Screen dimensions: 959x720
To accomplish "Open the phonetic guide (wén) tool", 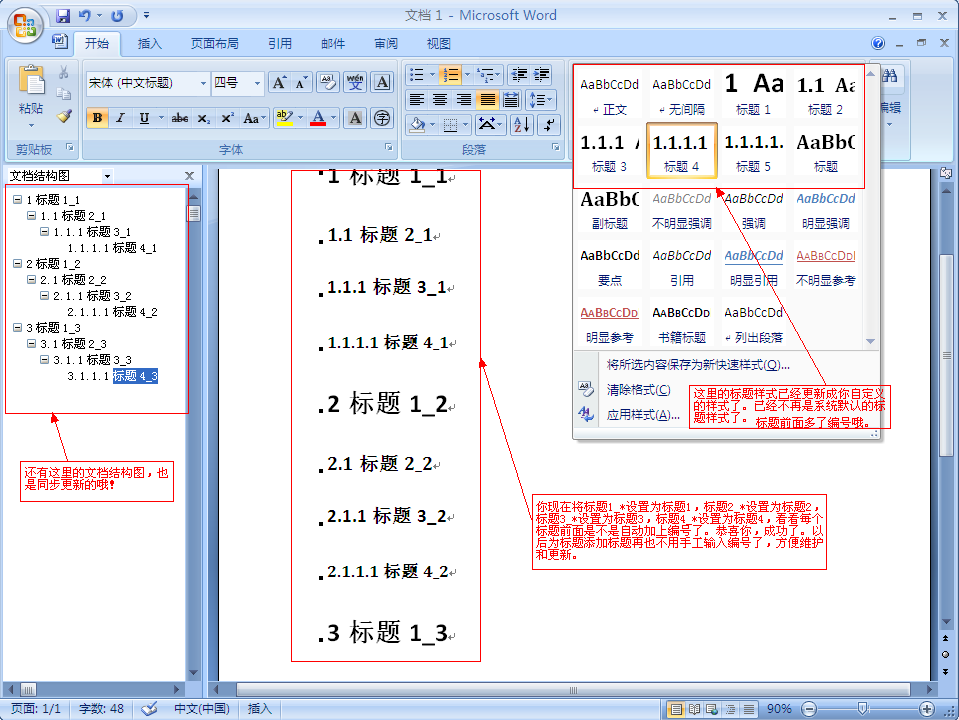I will (355, 83).
